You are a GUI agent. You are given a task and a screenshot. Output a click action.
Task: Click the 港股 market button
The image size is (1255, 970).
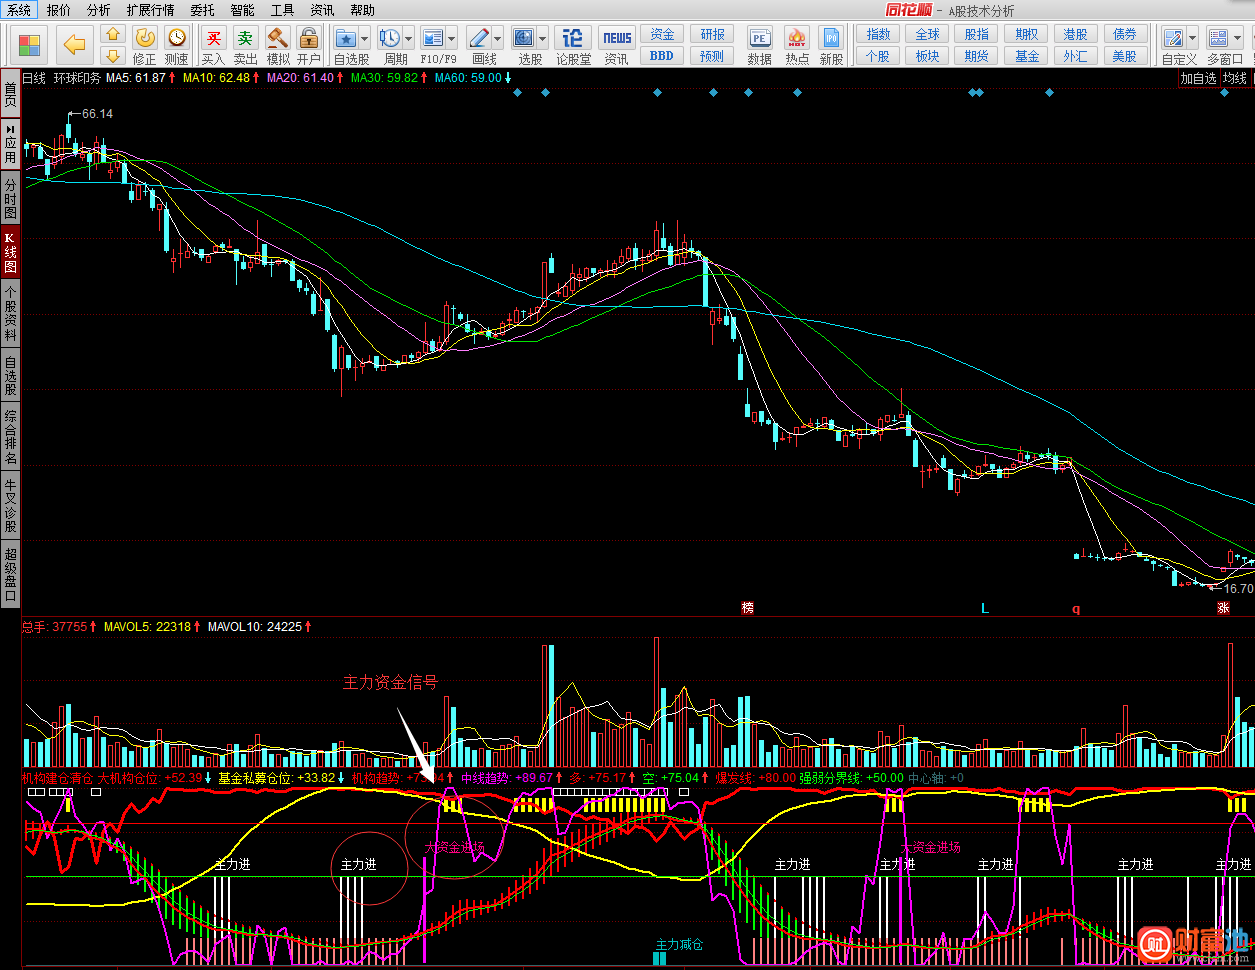pyautogui.click(x=1075, y=34)
